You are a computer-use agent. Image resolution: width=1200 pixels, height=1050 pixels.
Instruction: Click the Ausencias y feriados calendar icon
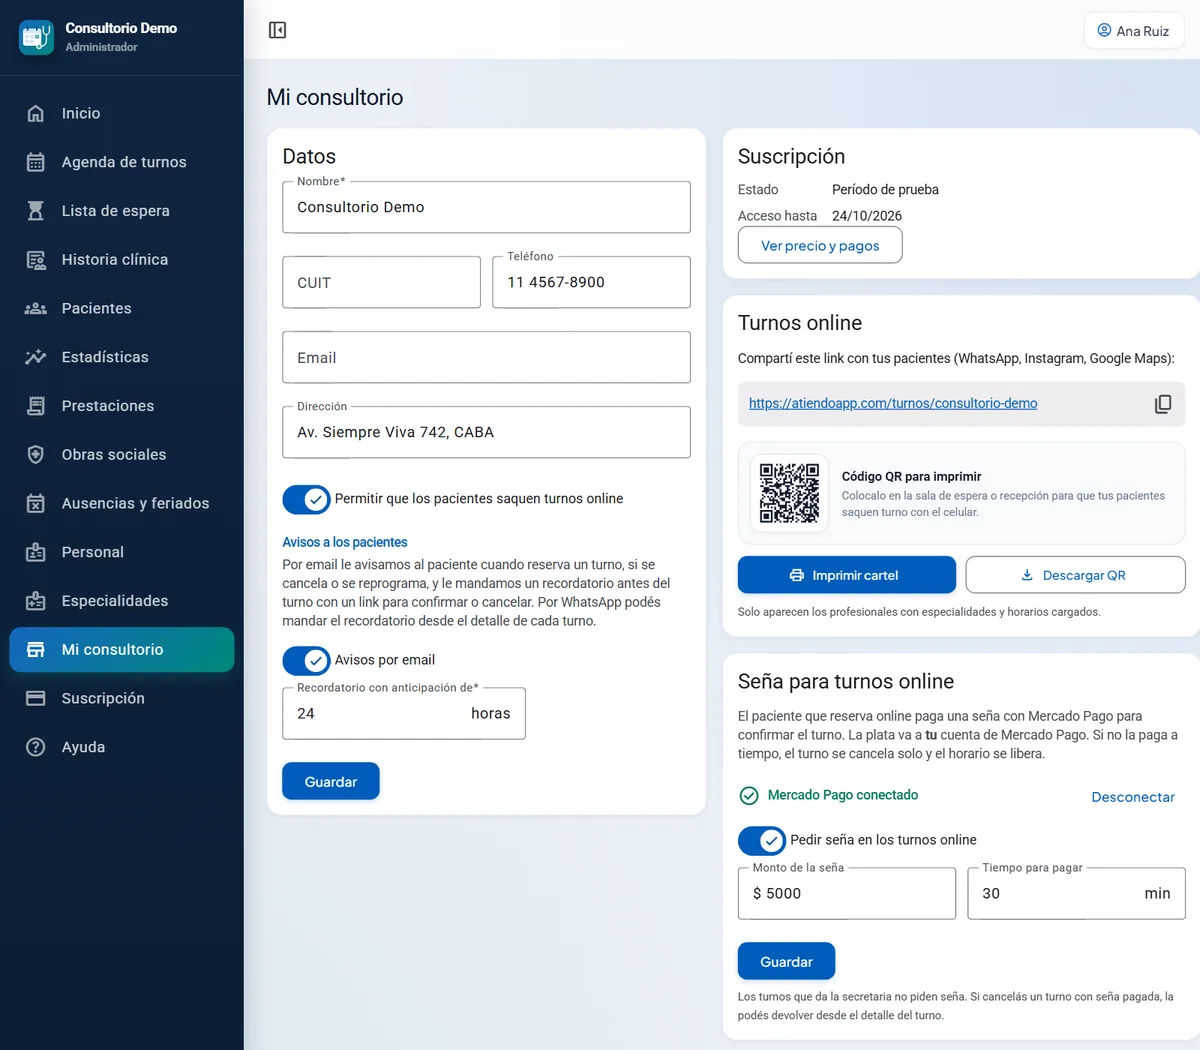(36, 503)
